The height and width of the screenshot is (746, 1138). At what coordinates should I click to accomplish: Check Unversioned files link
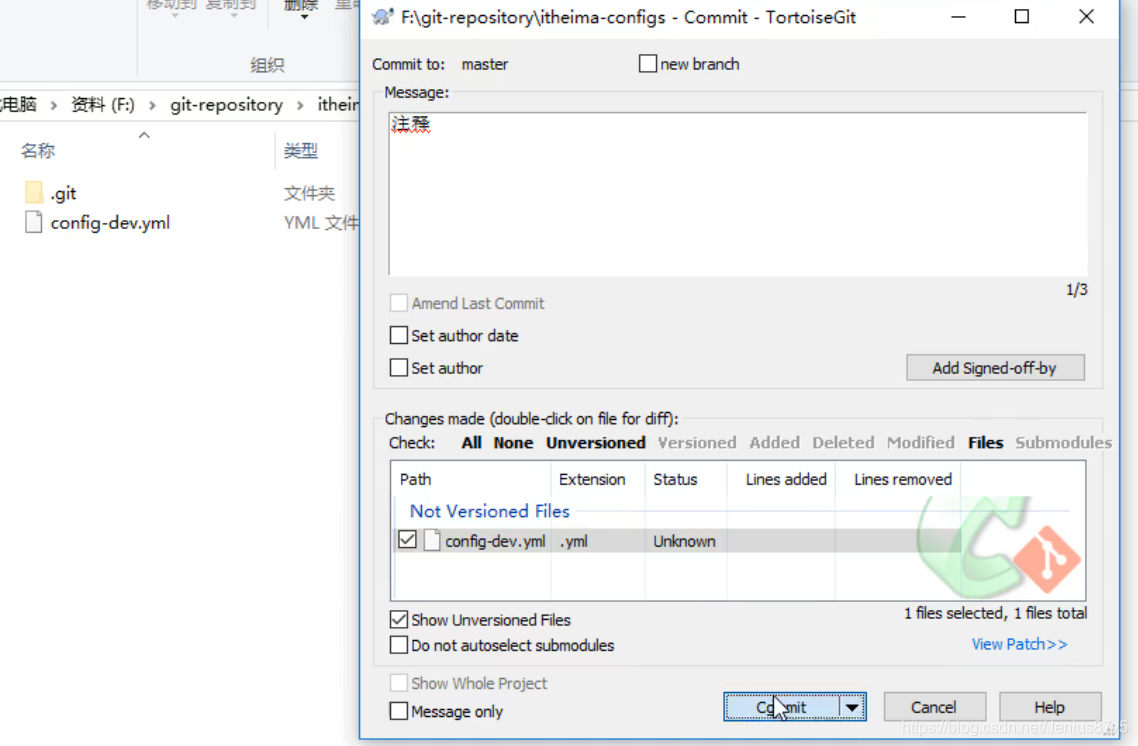(596, 443)
